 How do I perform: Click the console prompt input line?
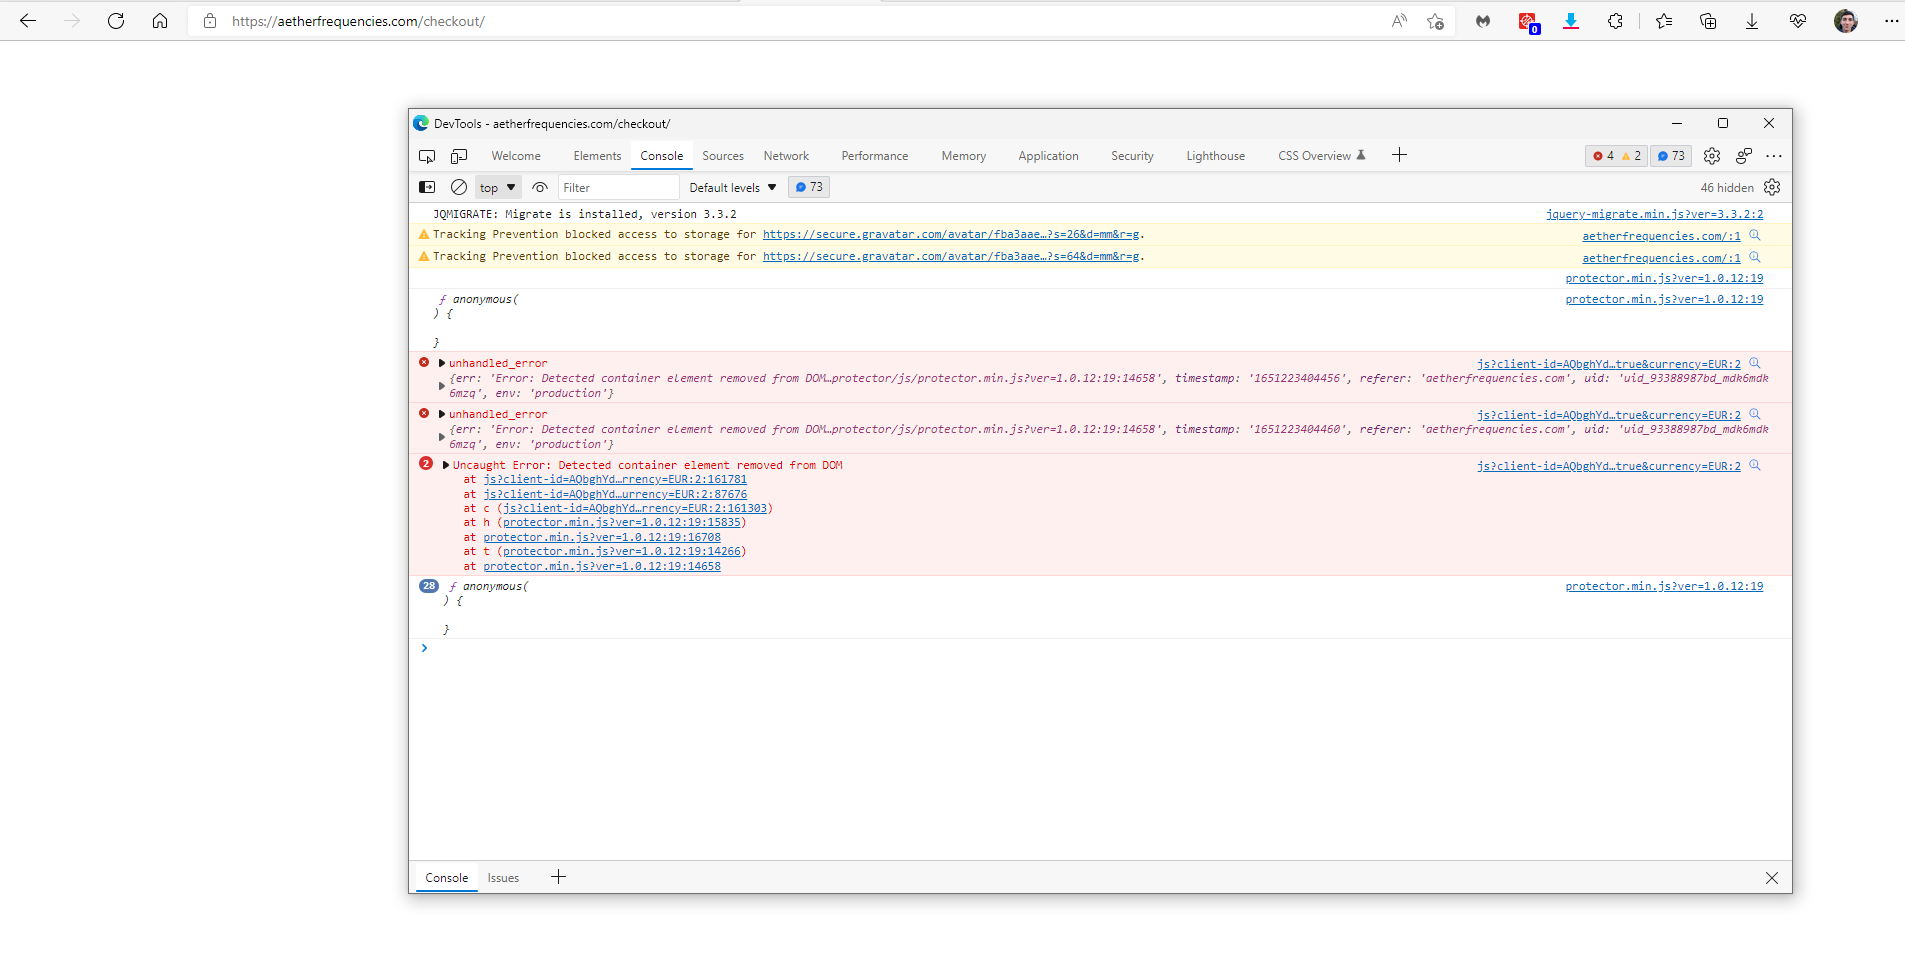point(1100,648)
